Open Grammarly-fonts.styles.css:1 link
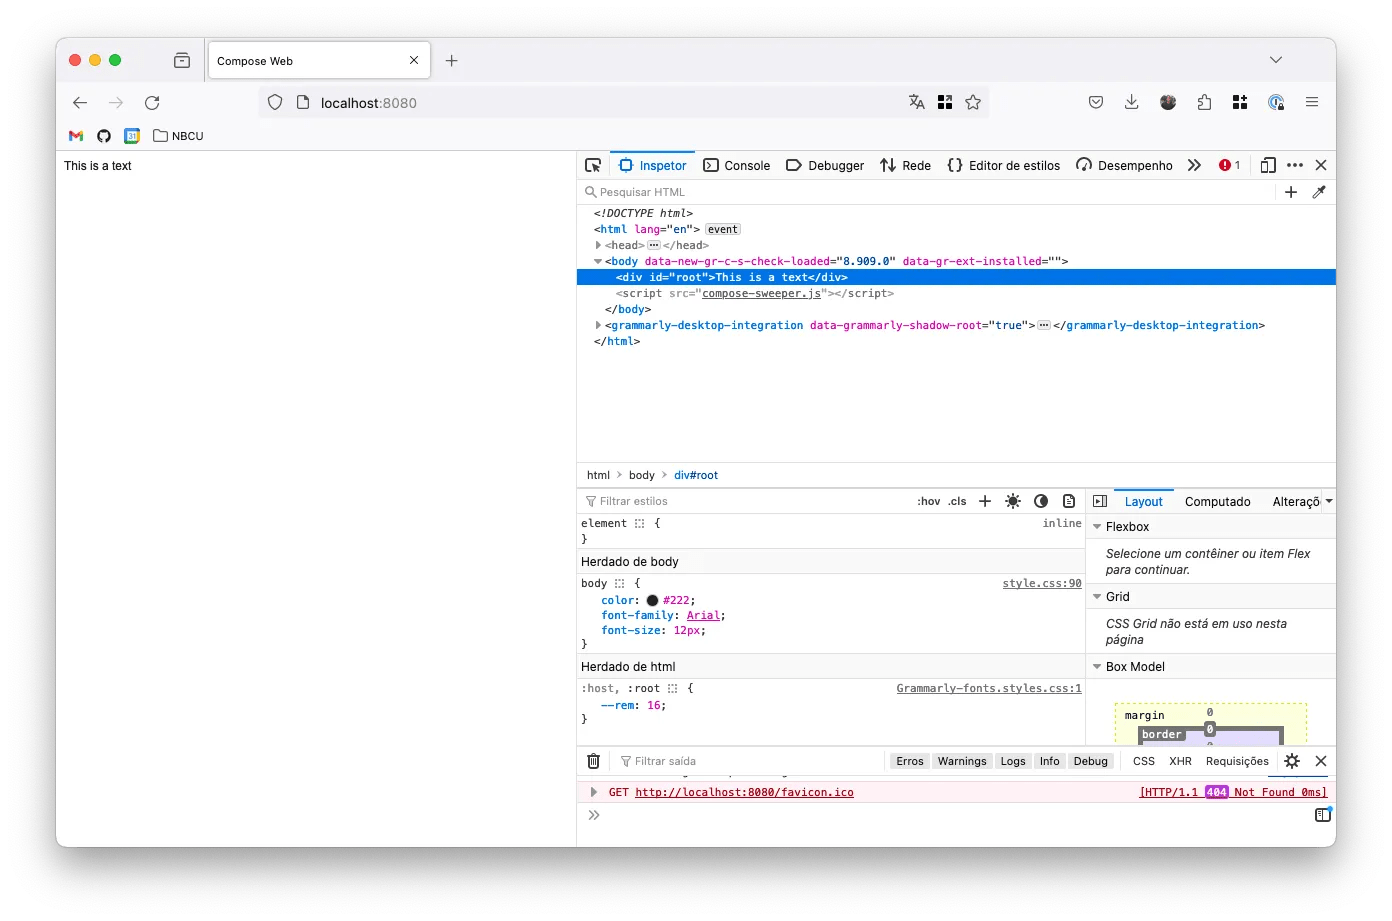 click(x=989, y=689)
